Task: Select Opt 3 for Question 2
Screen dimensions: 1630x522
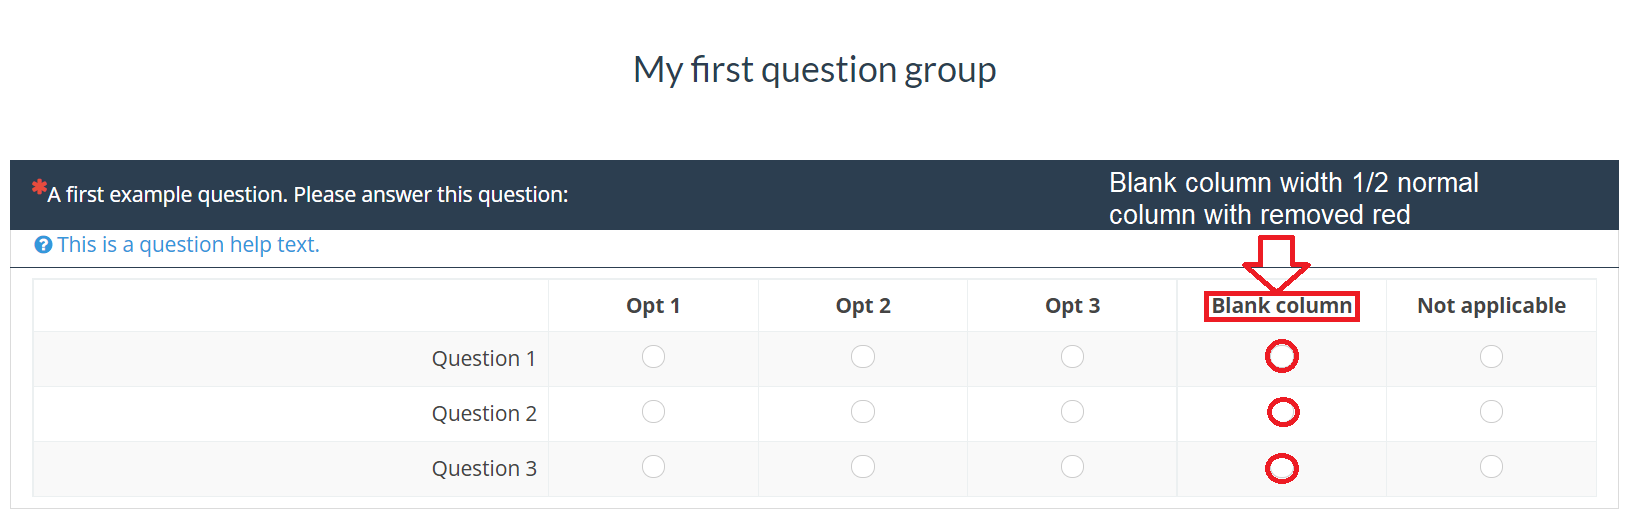Action: [1072, 412]
